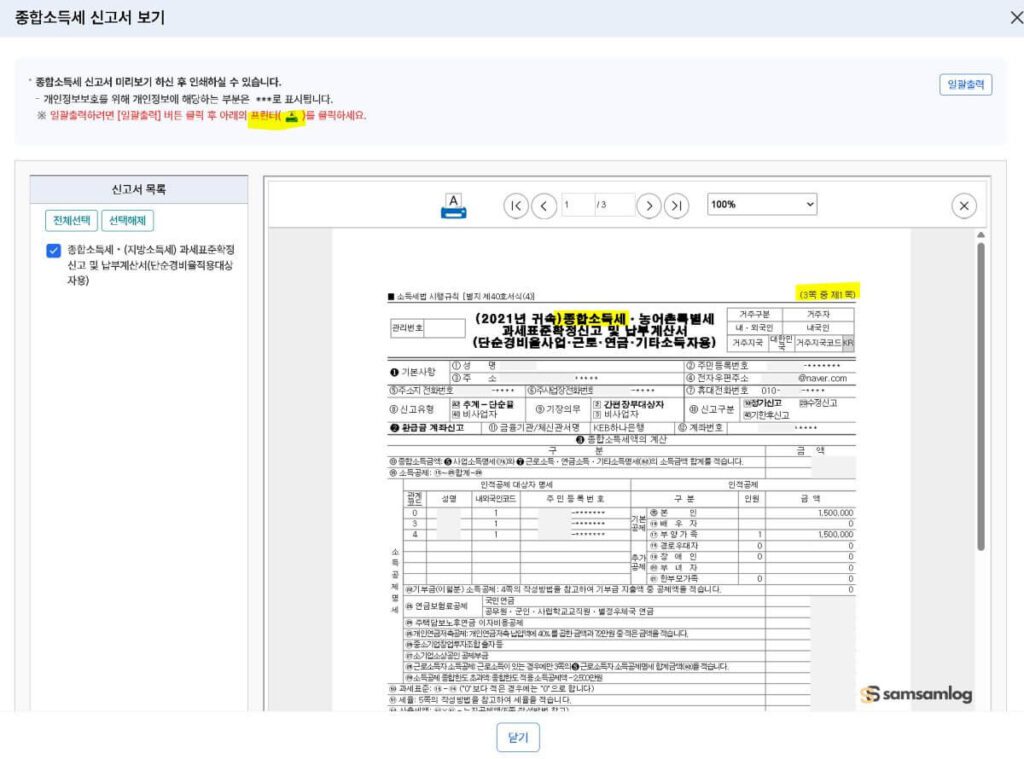Click the current page number field

click(576, 204)
